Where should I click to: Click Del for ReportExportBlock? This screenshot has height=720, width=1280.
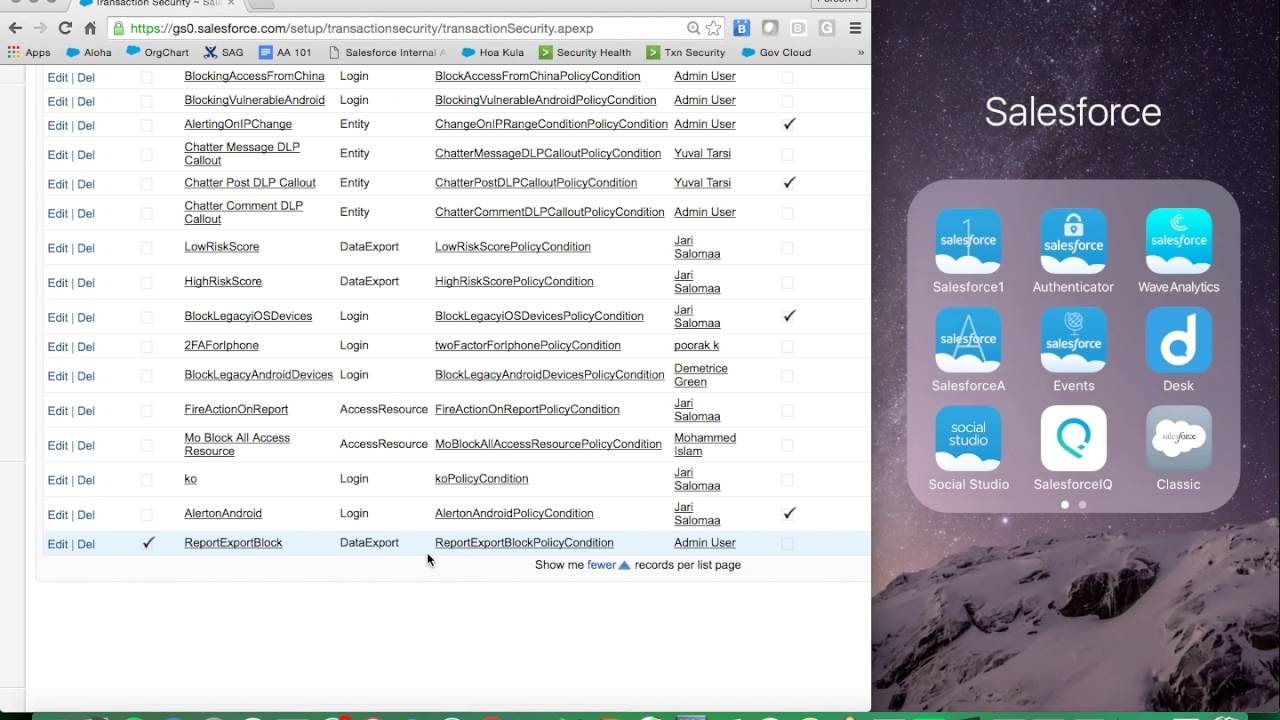coord(86,544)
